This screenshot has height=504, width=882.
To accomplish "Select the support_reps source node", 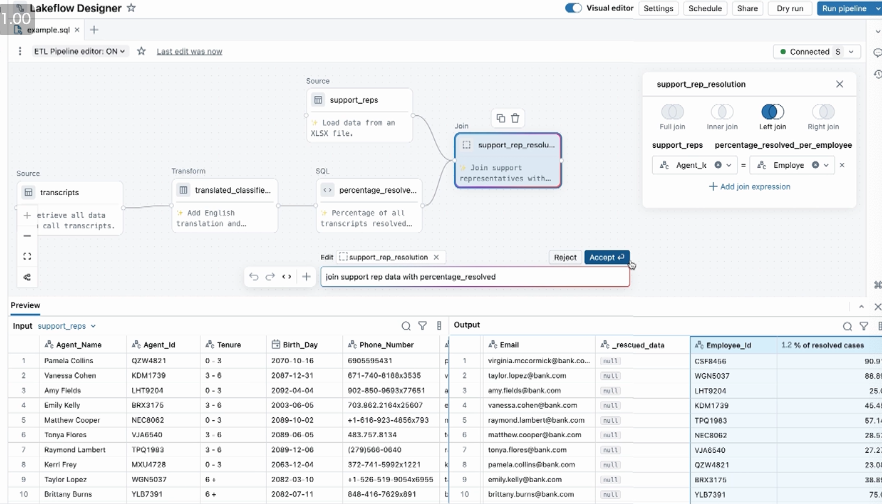I will (x=359, y=115).
